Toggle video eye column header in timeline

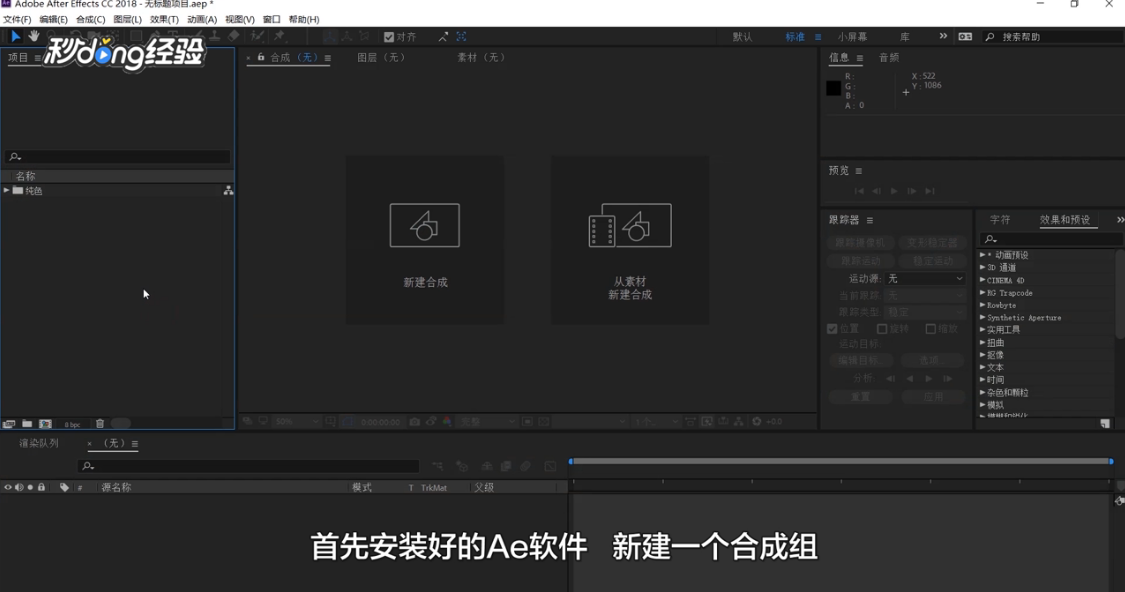[8, 487]
